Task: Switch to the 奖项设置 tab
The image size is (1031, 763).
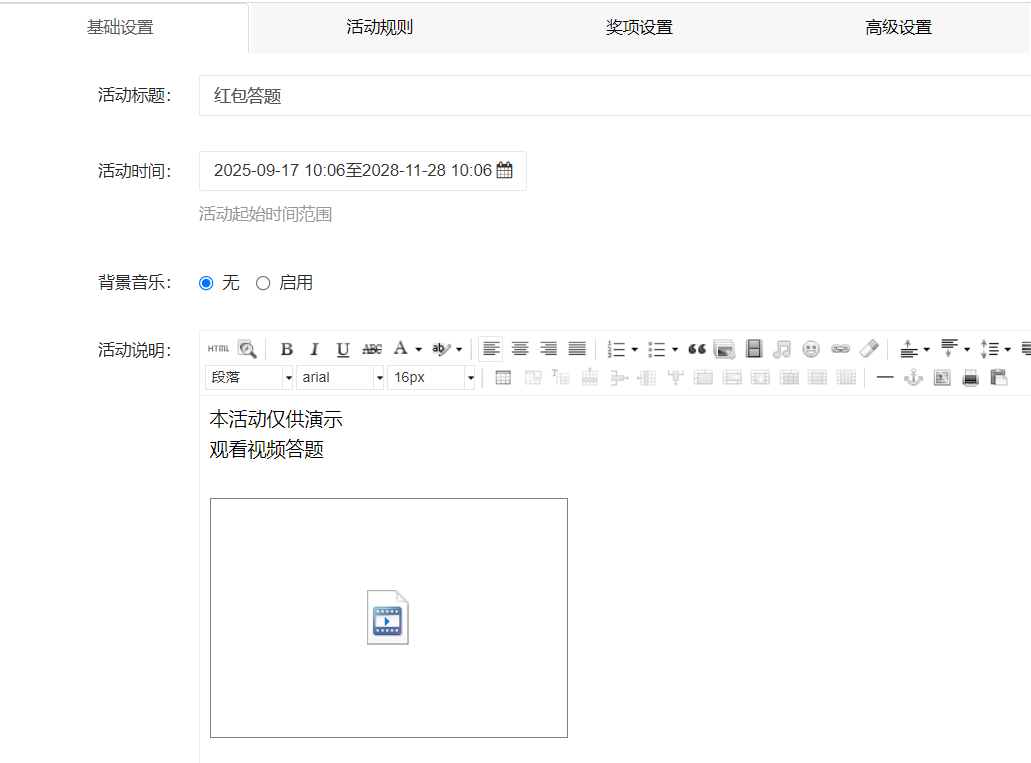Action: pos(639,28)
